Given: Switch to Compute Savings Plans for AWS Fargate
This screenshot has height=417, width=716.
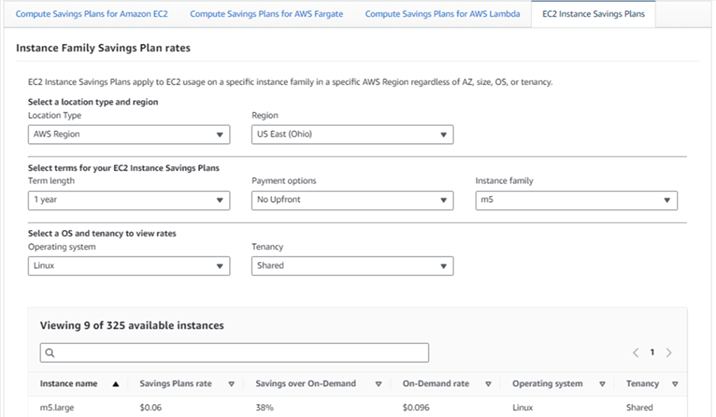Looking at the screenshot, I should tap(266, 14).
